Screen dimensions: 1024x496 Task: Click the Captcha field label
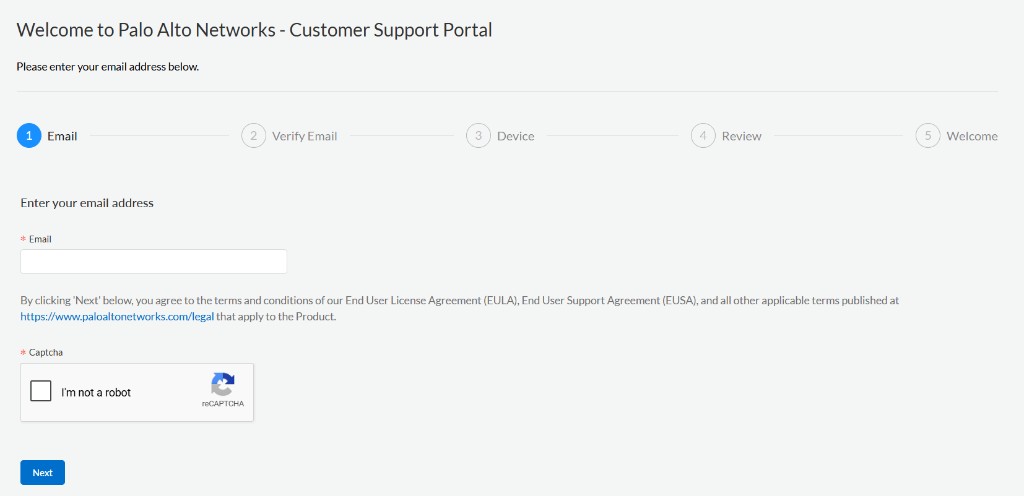pyautogui.click(x=46, y=352)
